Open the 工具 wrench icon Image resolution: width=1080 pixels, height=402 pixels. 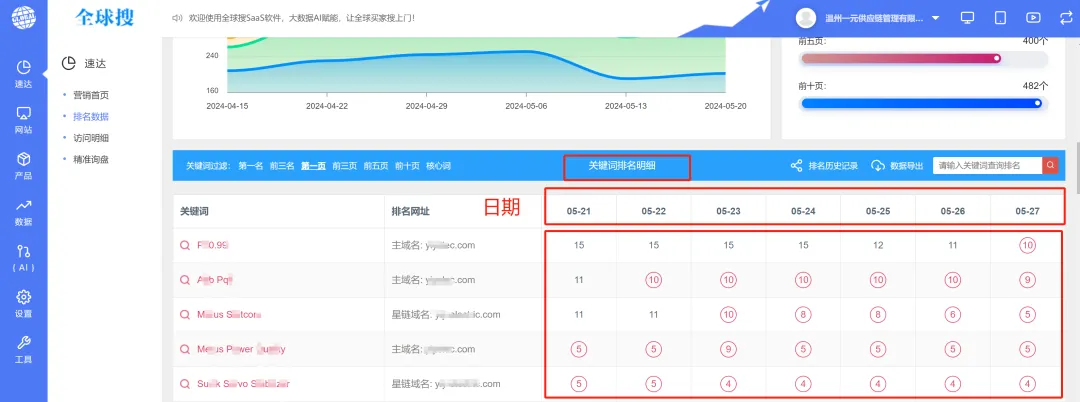(23, 349)
